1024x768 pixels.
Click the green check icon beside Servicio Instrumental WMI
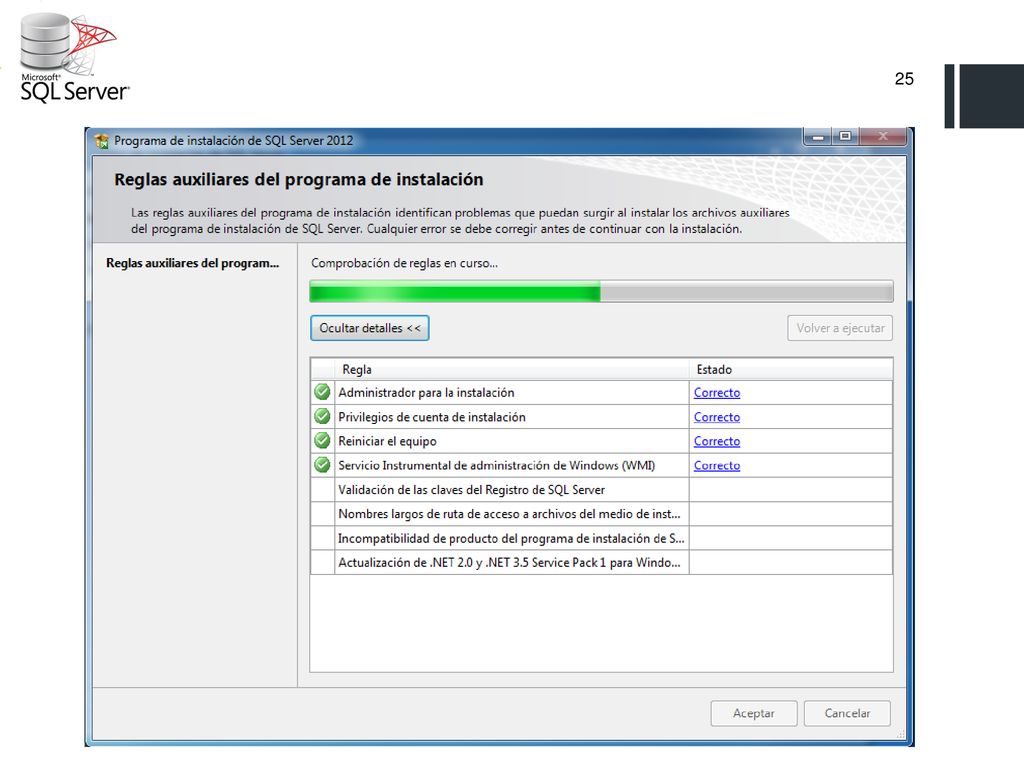[x=322, y=464]
